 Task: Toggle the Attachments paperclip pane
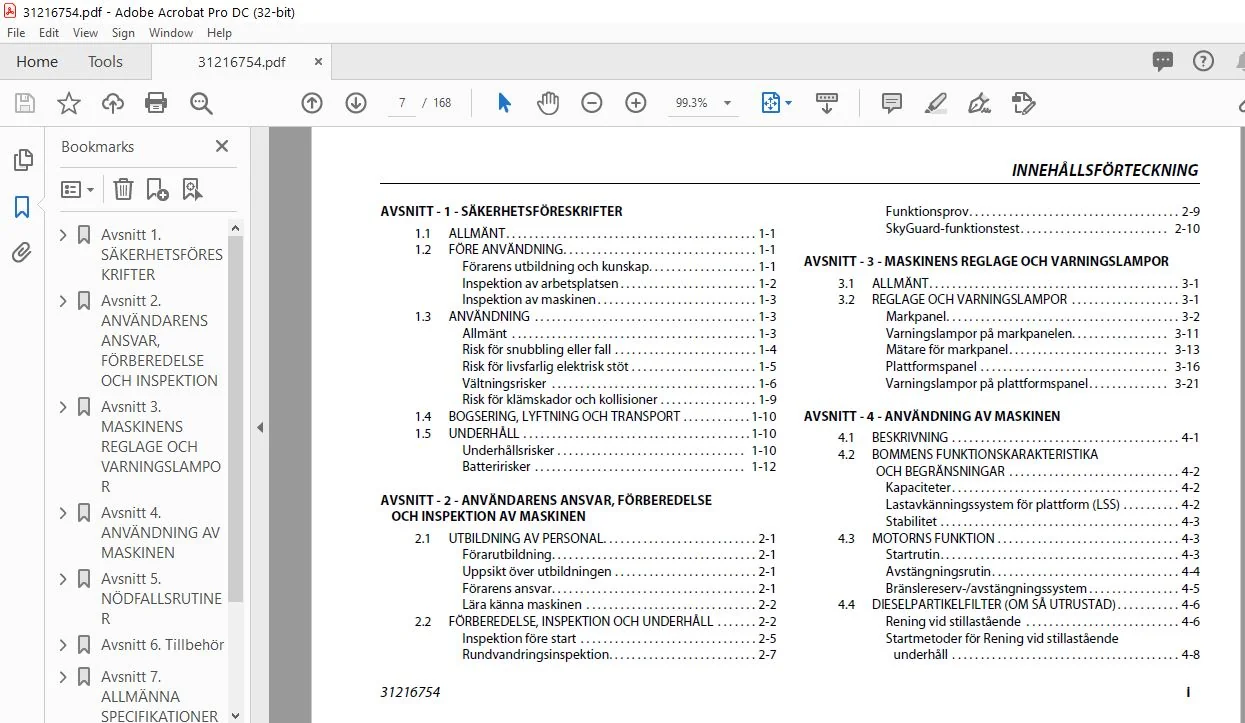[22, 252]
